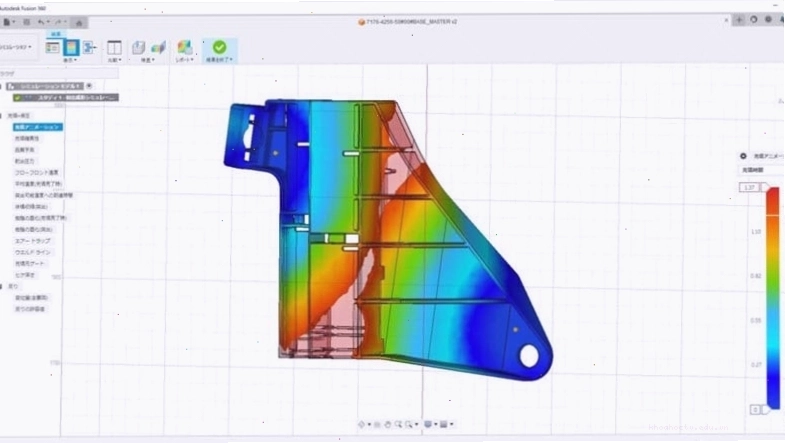The height and width of the screenshot is (444, 785).
Task: Show the ウエルド ライン weld line result
Action: [x=33, y=252]
